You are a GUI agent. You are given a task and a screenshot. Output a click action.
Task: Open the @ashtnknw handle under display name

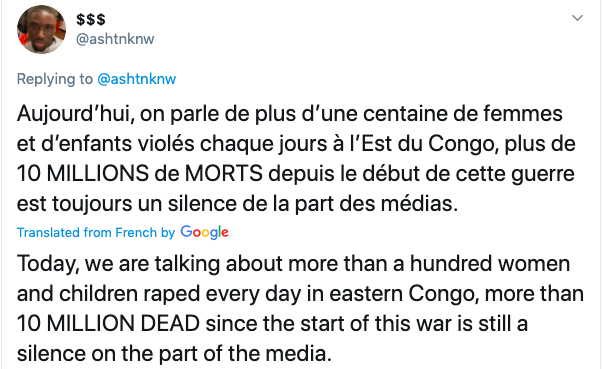click(115, 39)
